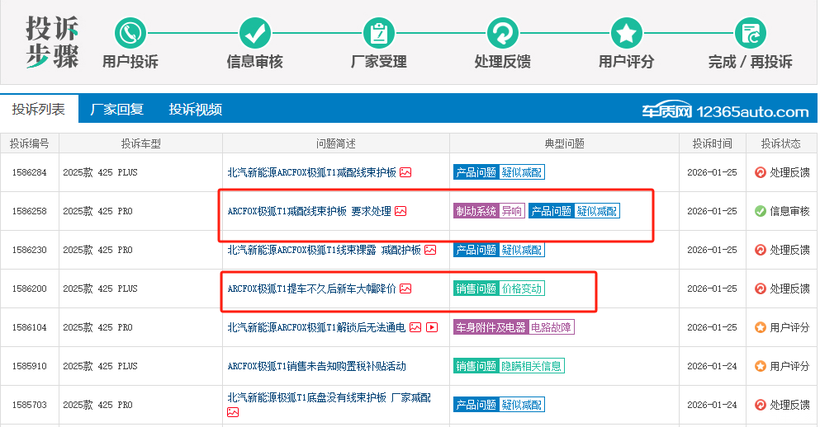Click the 信息审核 checkmark step icon
The height and width of the screenshot is (427, 820).
pyautogui.click(x=254, y=32)
